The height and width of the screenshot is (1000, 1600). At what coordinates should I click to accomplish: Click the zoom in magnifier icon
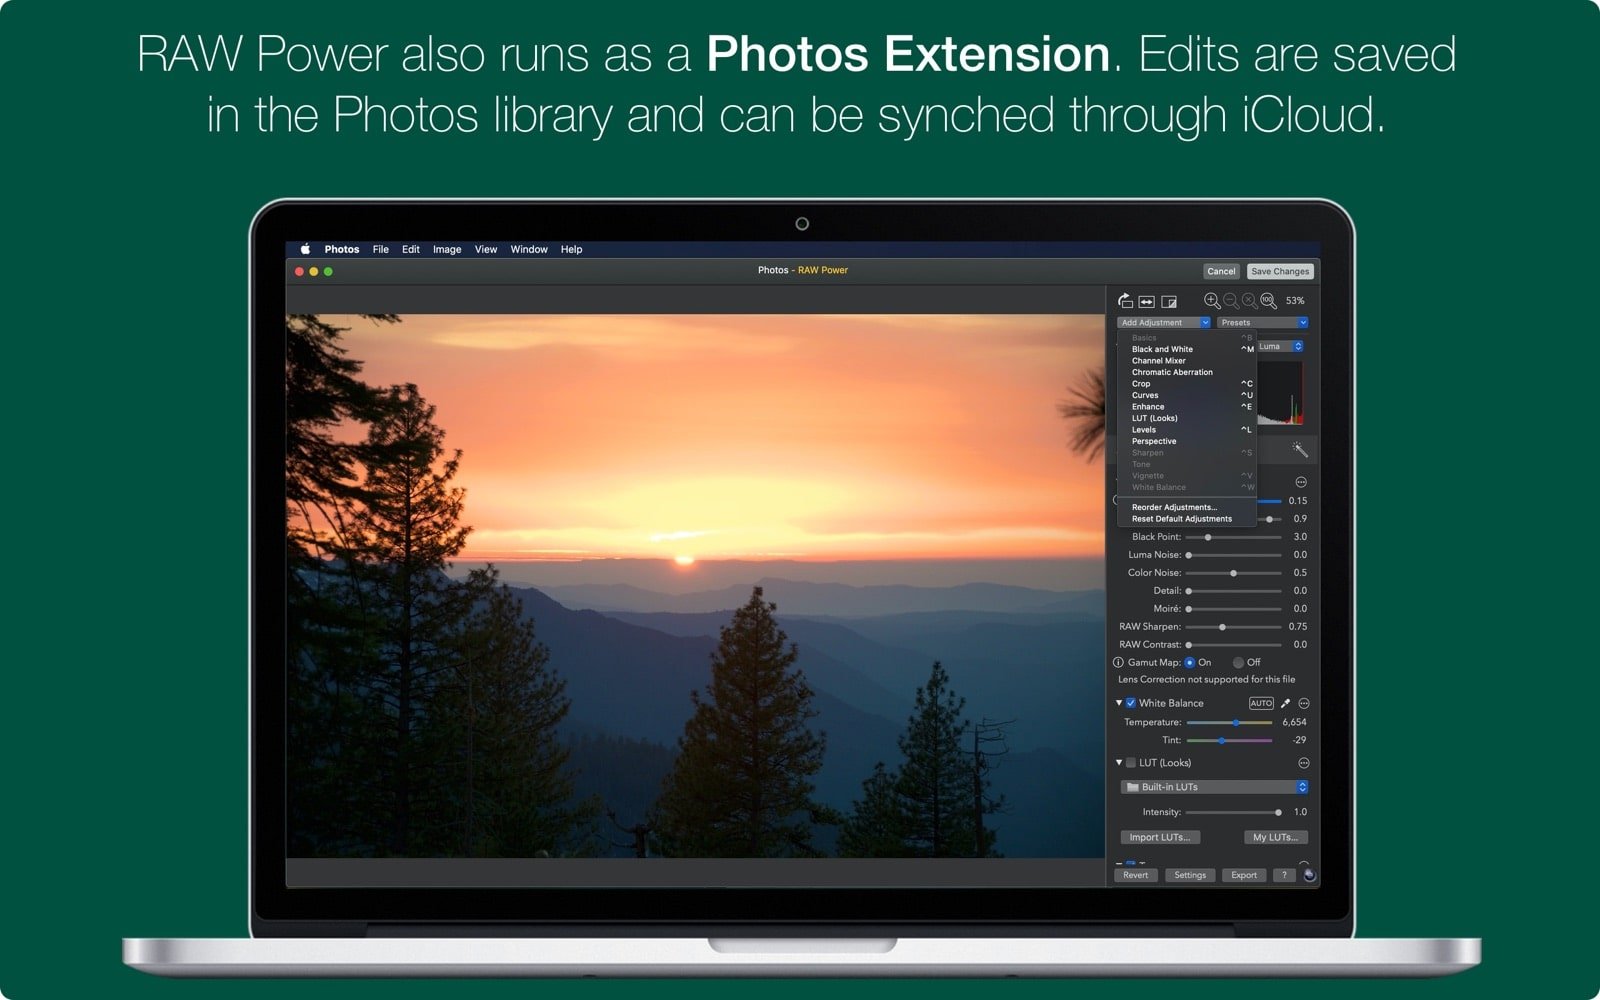tap(1212, 301)
